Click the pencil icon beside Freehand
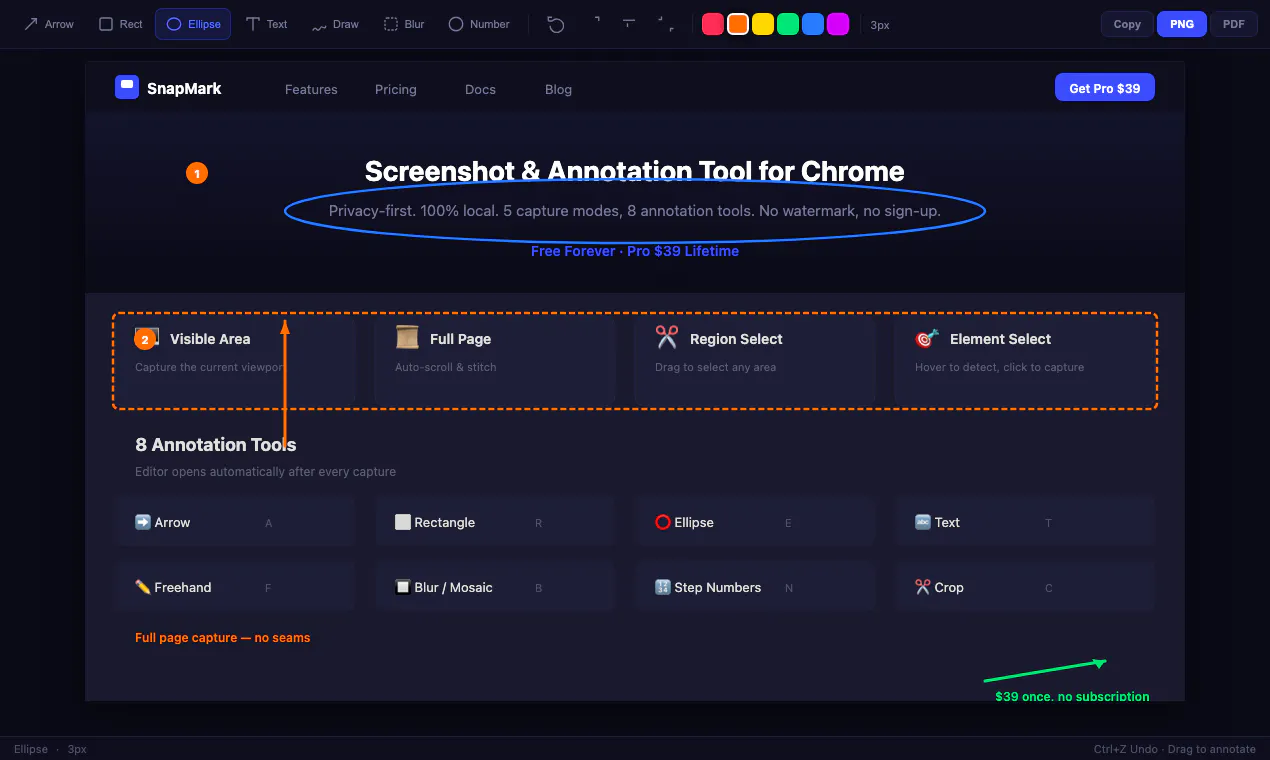 143,587
